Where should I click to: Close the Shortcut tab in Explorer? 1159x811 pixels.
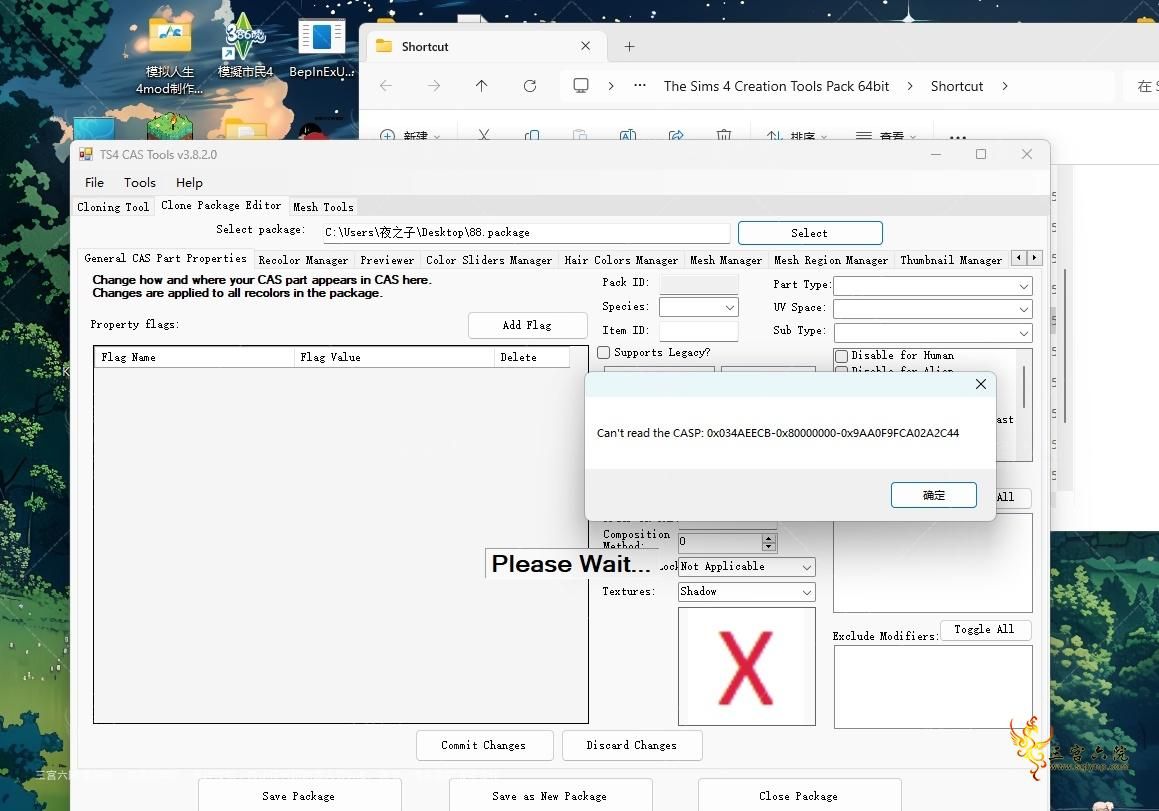point(585,46)
